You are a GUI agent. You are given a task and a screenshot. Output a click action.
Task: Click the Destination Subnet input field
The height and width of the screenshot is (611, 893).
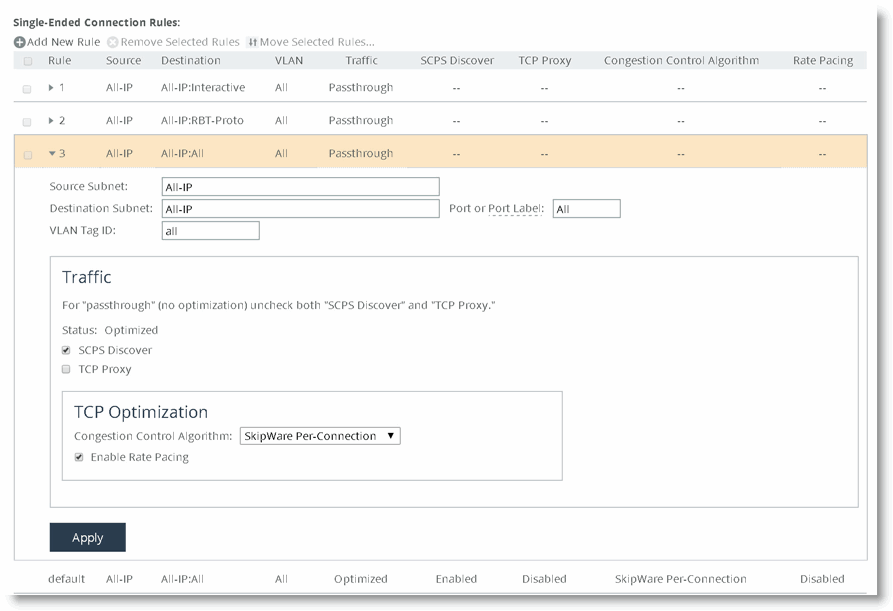pyautogui.click(x=300, y=209)
